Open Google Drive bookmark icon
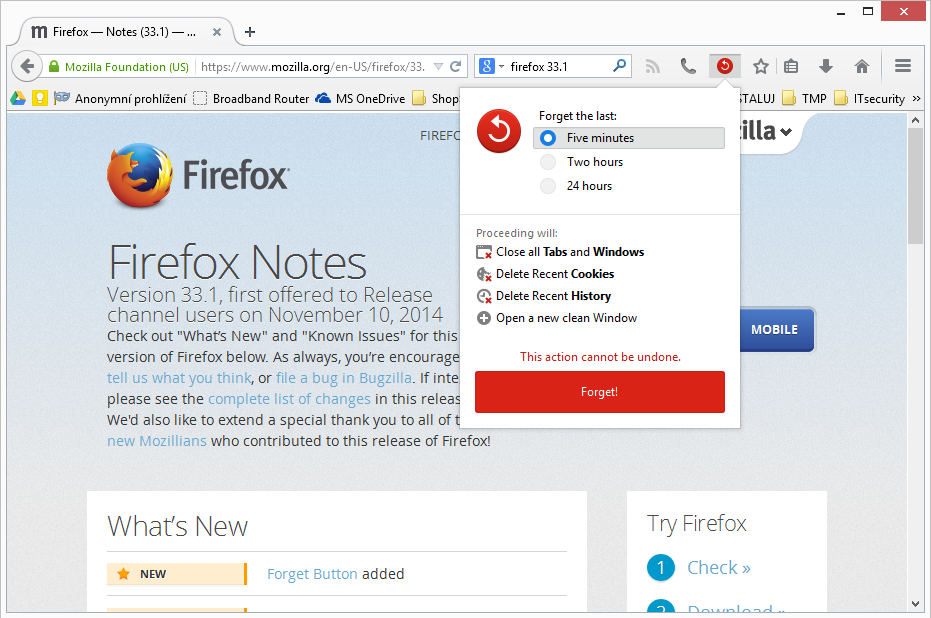 (18, 99)
